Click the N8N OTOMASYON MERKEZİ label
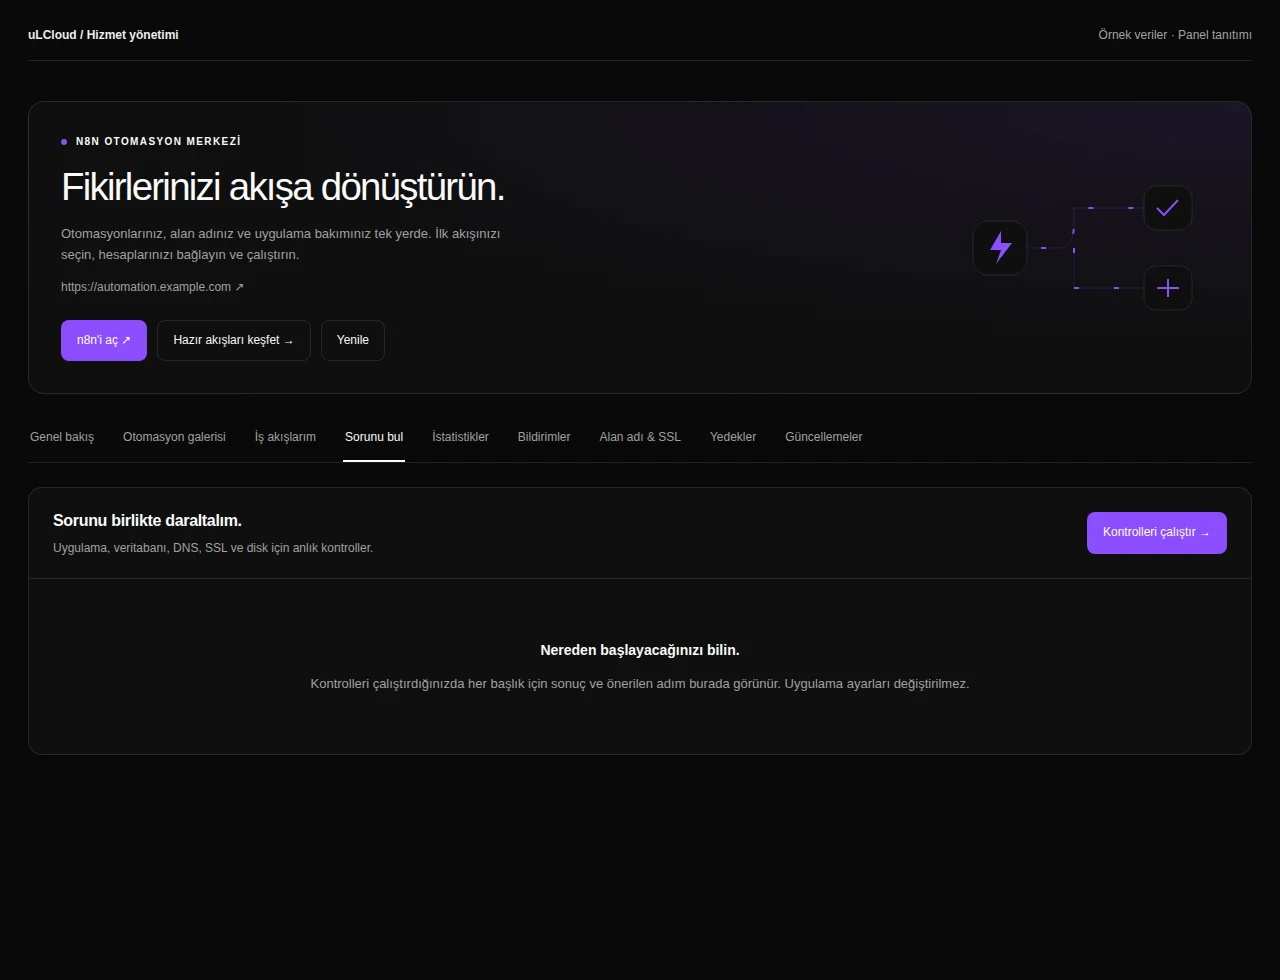This screenshot has height=980, width=1280. pos(158,142)
